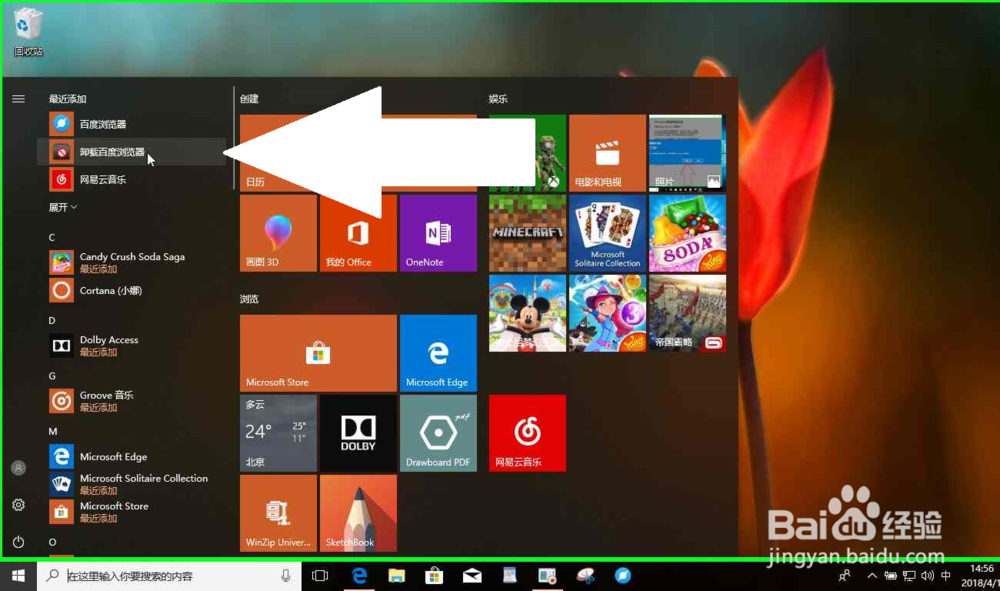
Task: Open Microsoft Store taskbar icon
Action: (434, 576)
